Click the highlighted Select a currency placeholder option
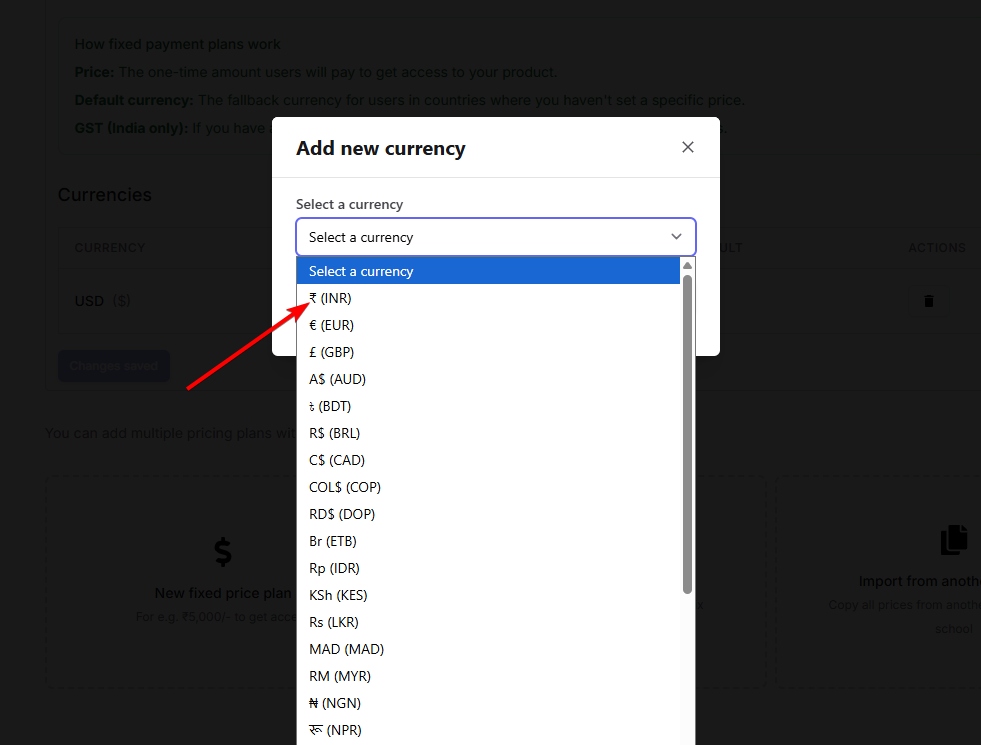The height and width of the screenshot is (745, 981). (x=488, y=271)
